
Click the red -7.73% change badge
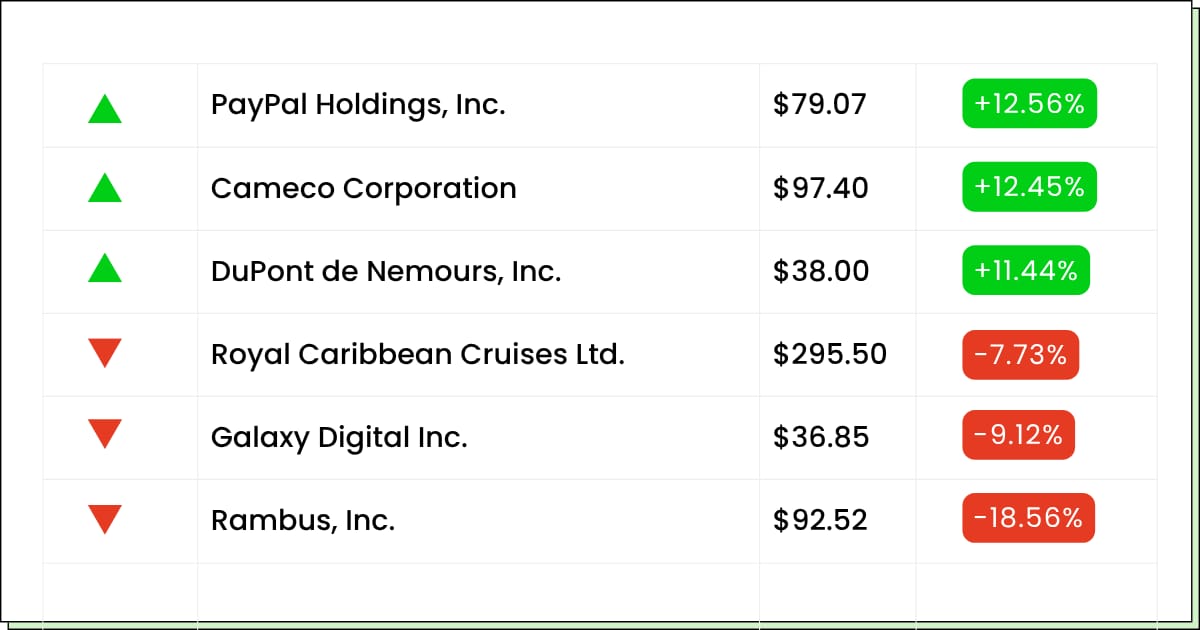[x=1021, y=354]
